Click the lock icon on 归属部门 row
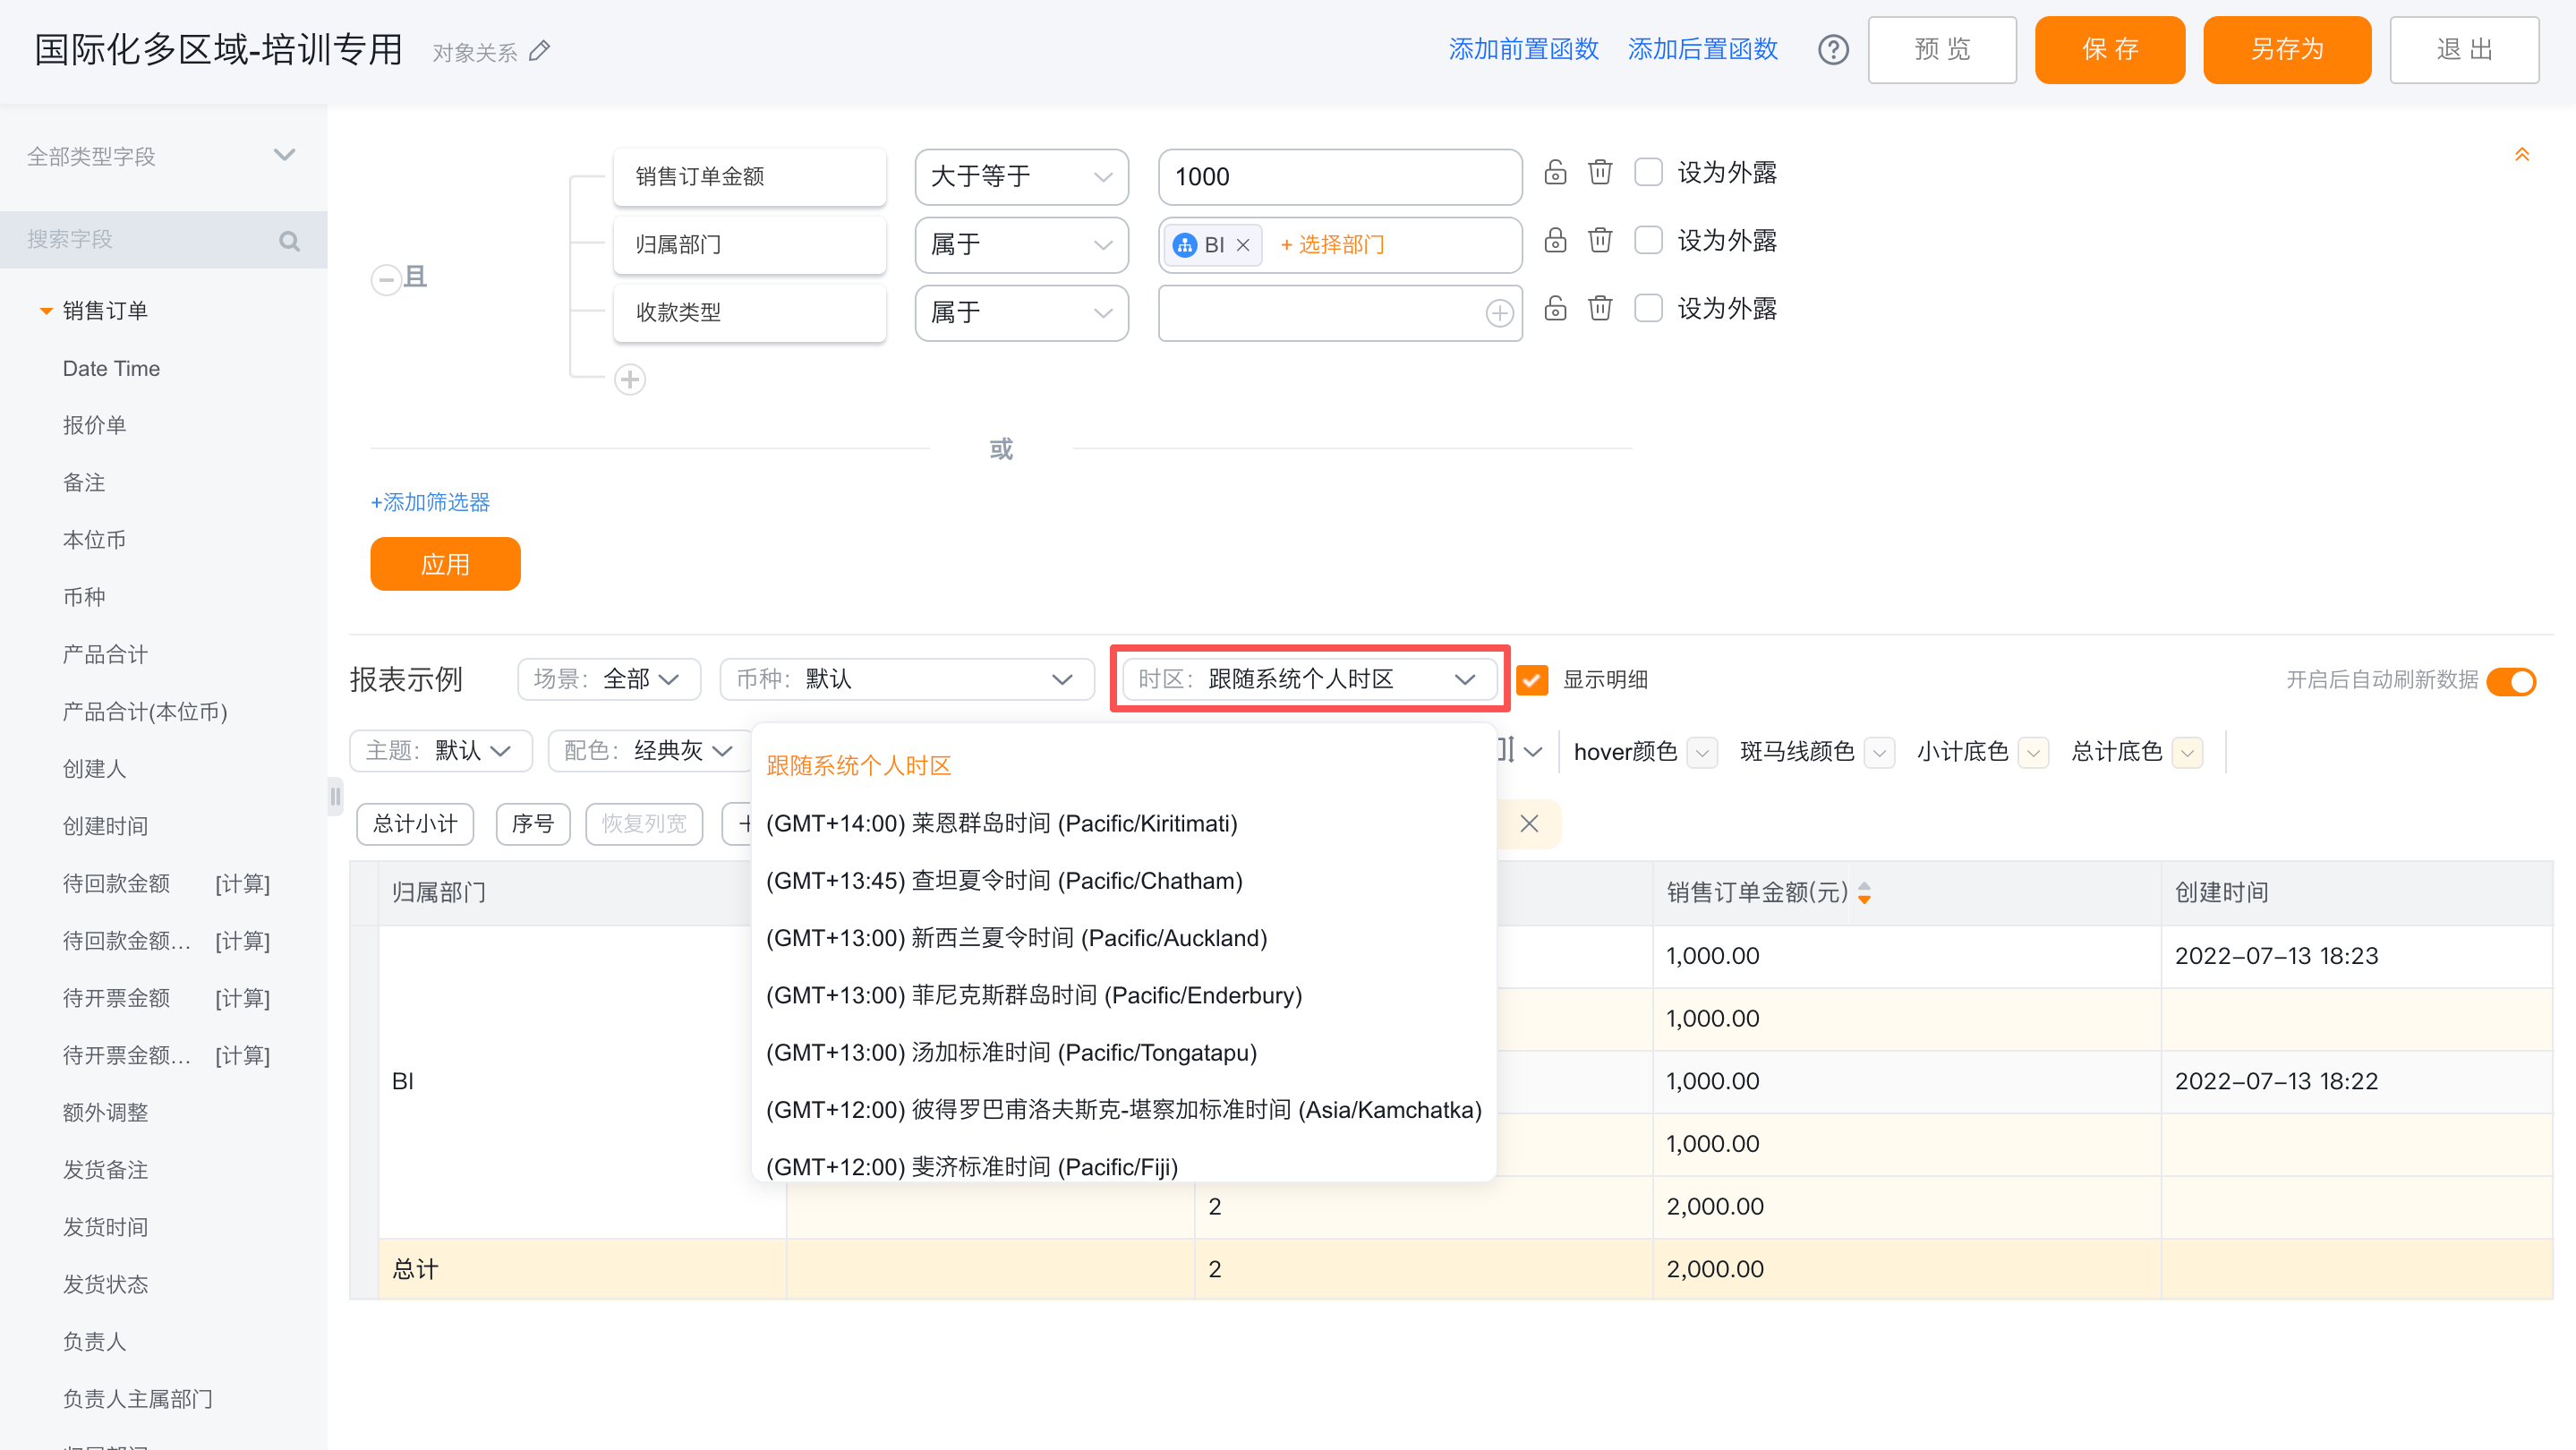Screen dimensions: 2576x1450 click(x=1554, y=240)
